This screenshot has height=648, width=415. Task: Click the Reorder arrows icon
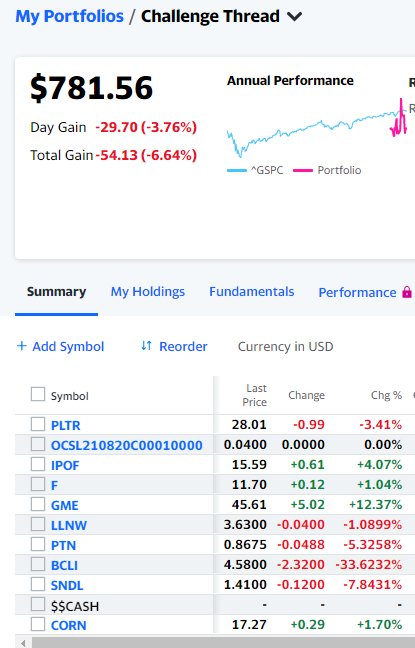146,345
